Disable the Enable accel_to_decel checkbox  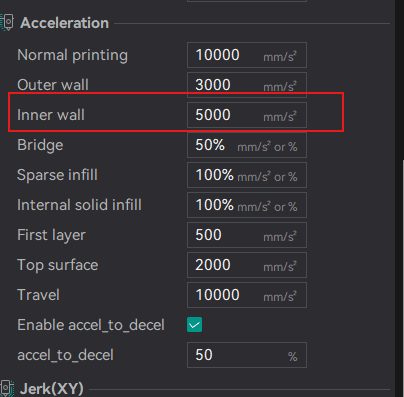pos(194,325)
